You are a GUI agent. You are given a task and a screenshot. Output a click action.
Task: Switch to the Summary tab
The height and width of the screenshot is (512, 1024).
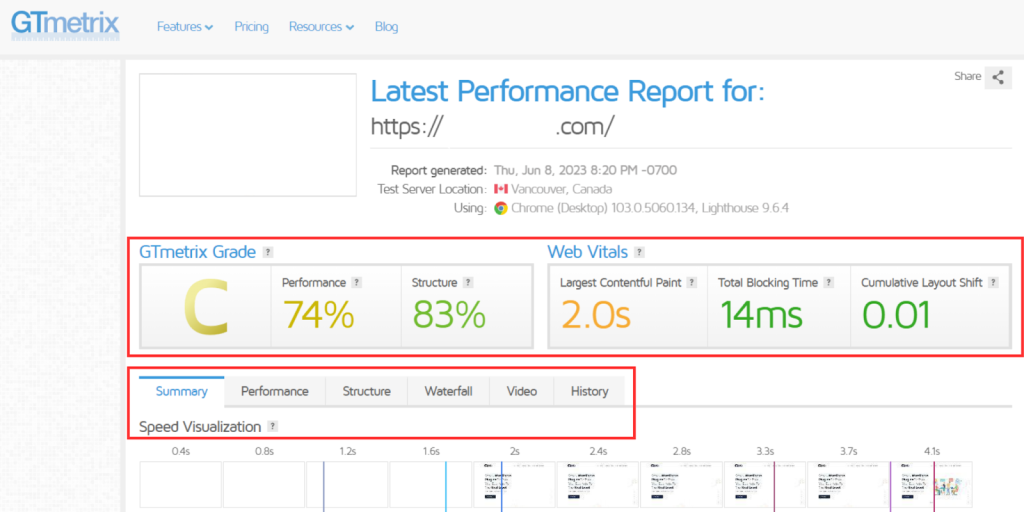click(182, 391)
